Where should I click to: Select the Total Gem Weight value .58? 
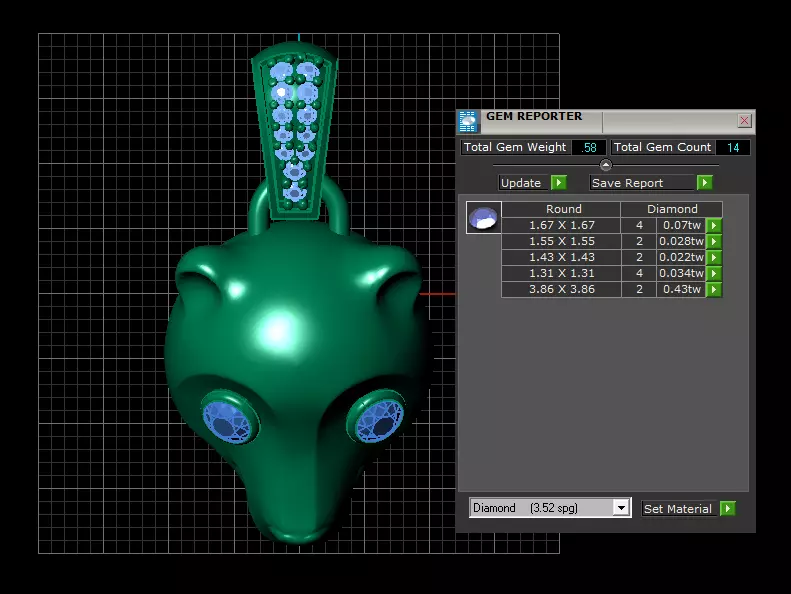pos(589,147)
